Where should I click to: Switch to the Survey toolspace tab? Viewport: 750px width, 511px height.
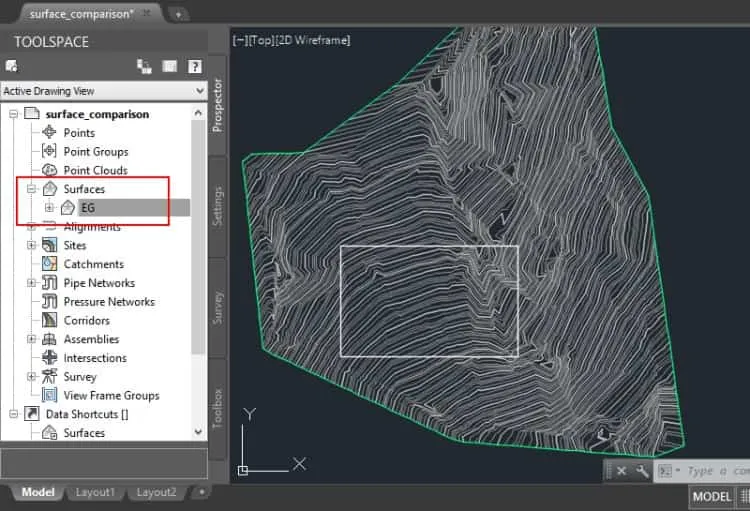[x=218, y=308]
